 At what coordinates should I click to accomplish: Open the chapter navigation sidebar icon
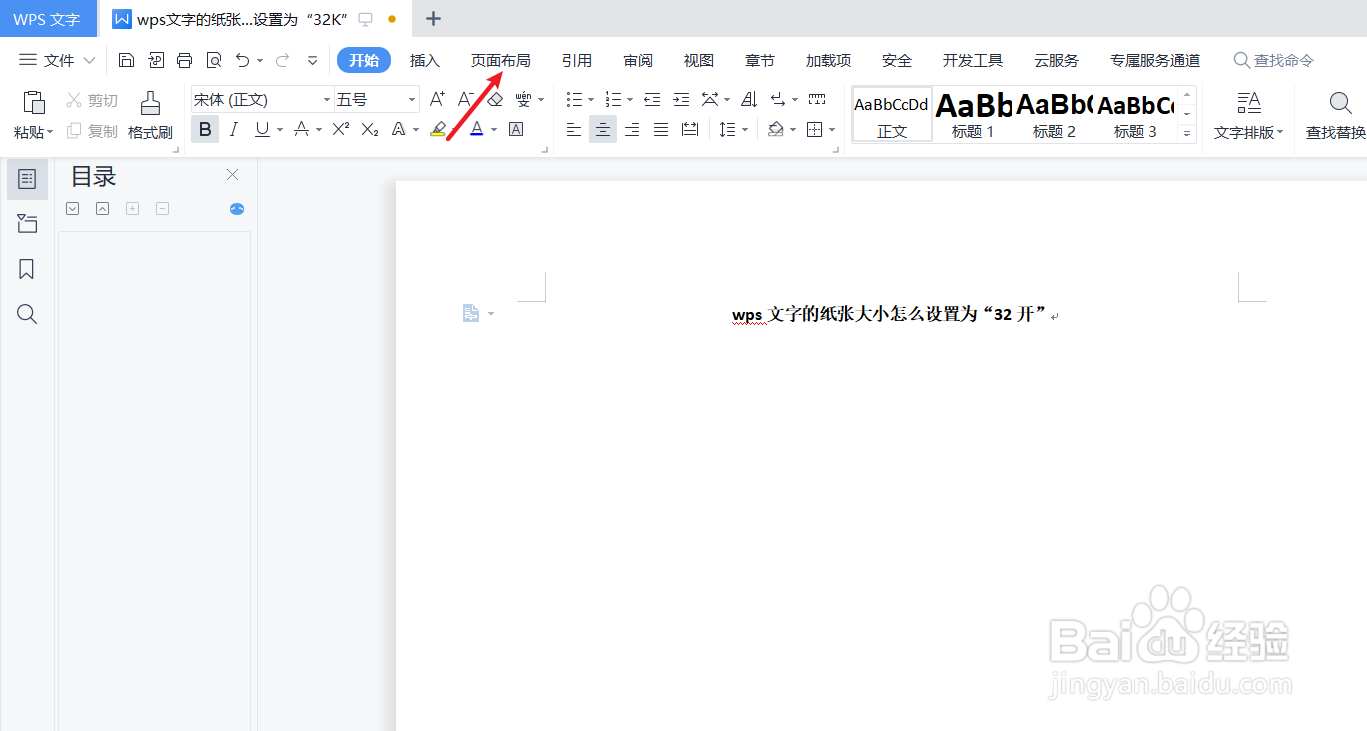[27, 224]
